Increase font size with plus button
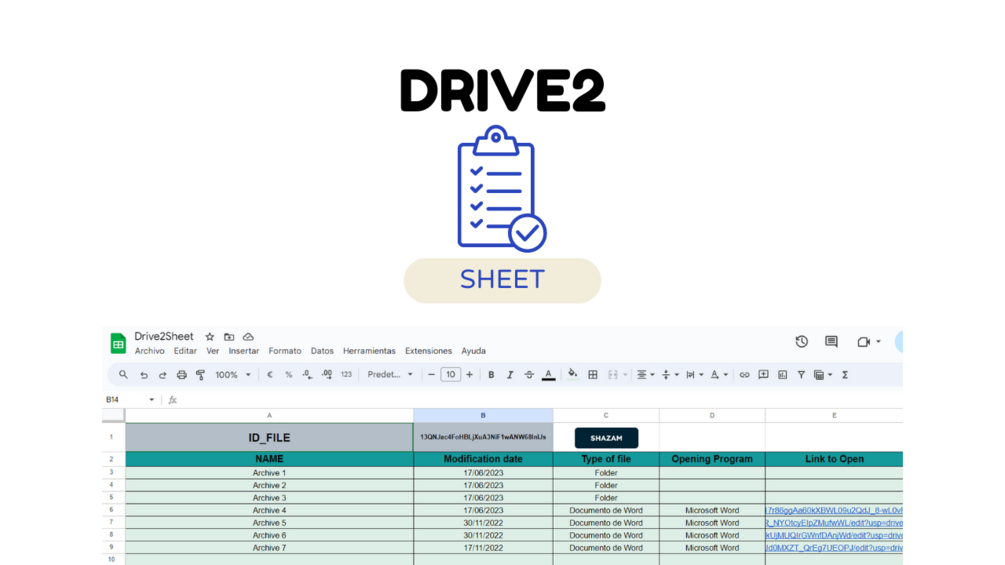Image resolution: width=1005 pixels, height=565 pixels. click(x=470, y=375)
